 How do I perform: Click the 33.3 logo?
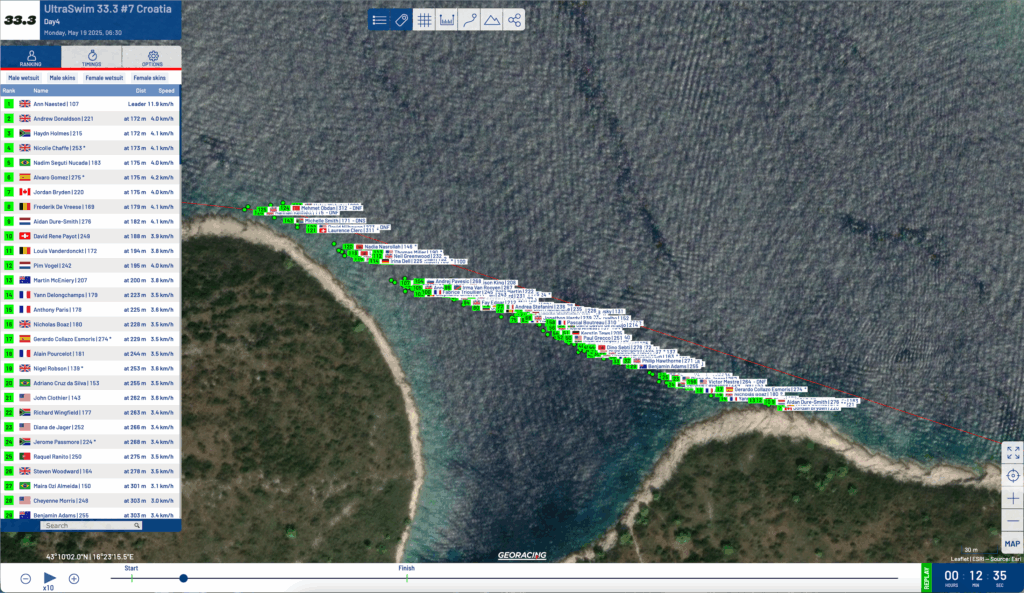tap(20, 20)
